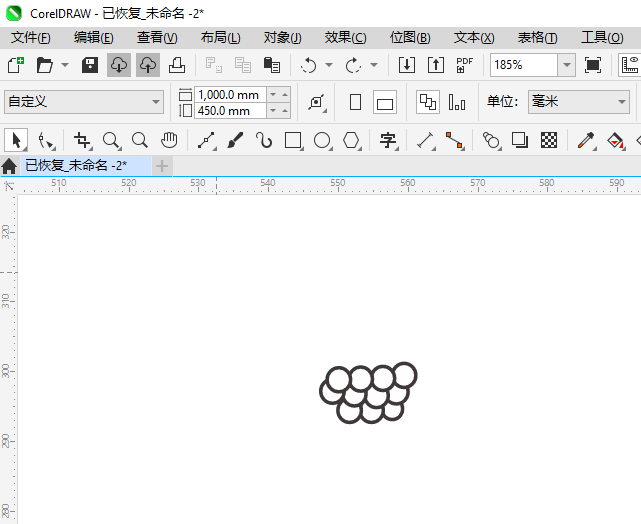
Task: Open the 对象(J) menu
Action: pyautogui.click(x=282, y=38)
